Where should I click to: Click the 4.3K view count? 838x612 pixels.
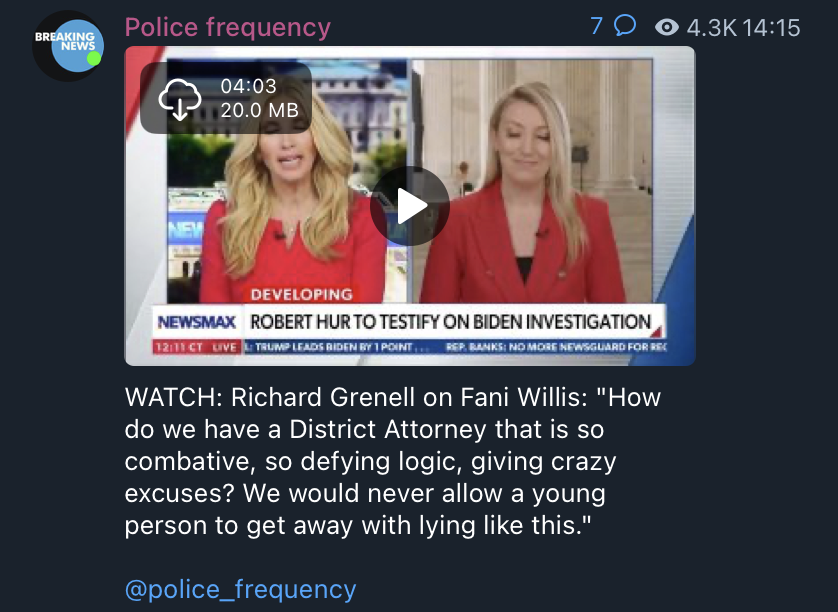pyautogui.click(x=711, y=28)
